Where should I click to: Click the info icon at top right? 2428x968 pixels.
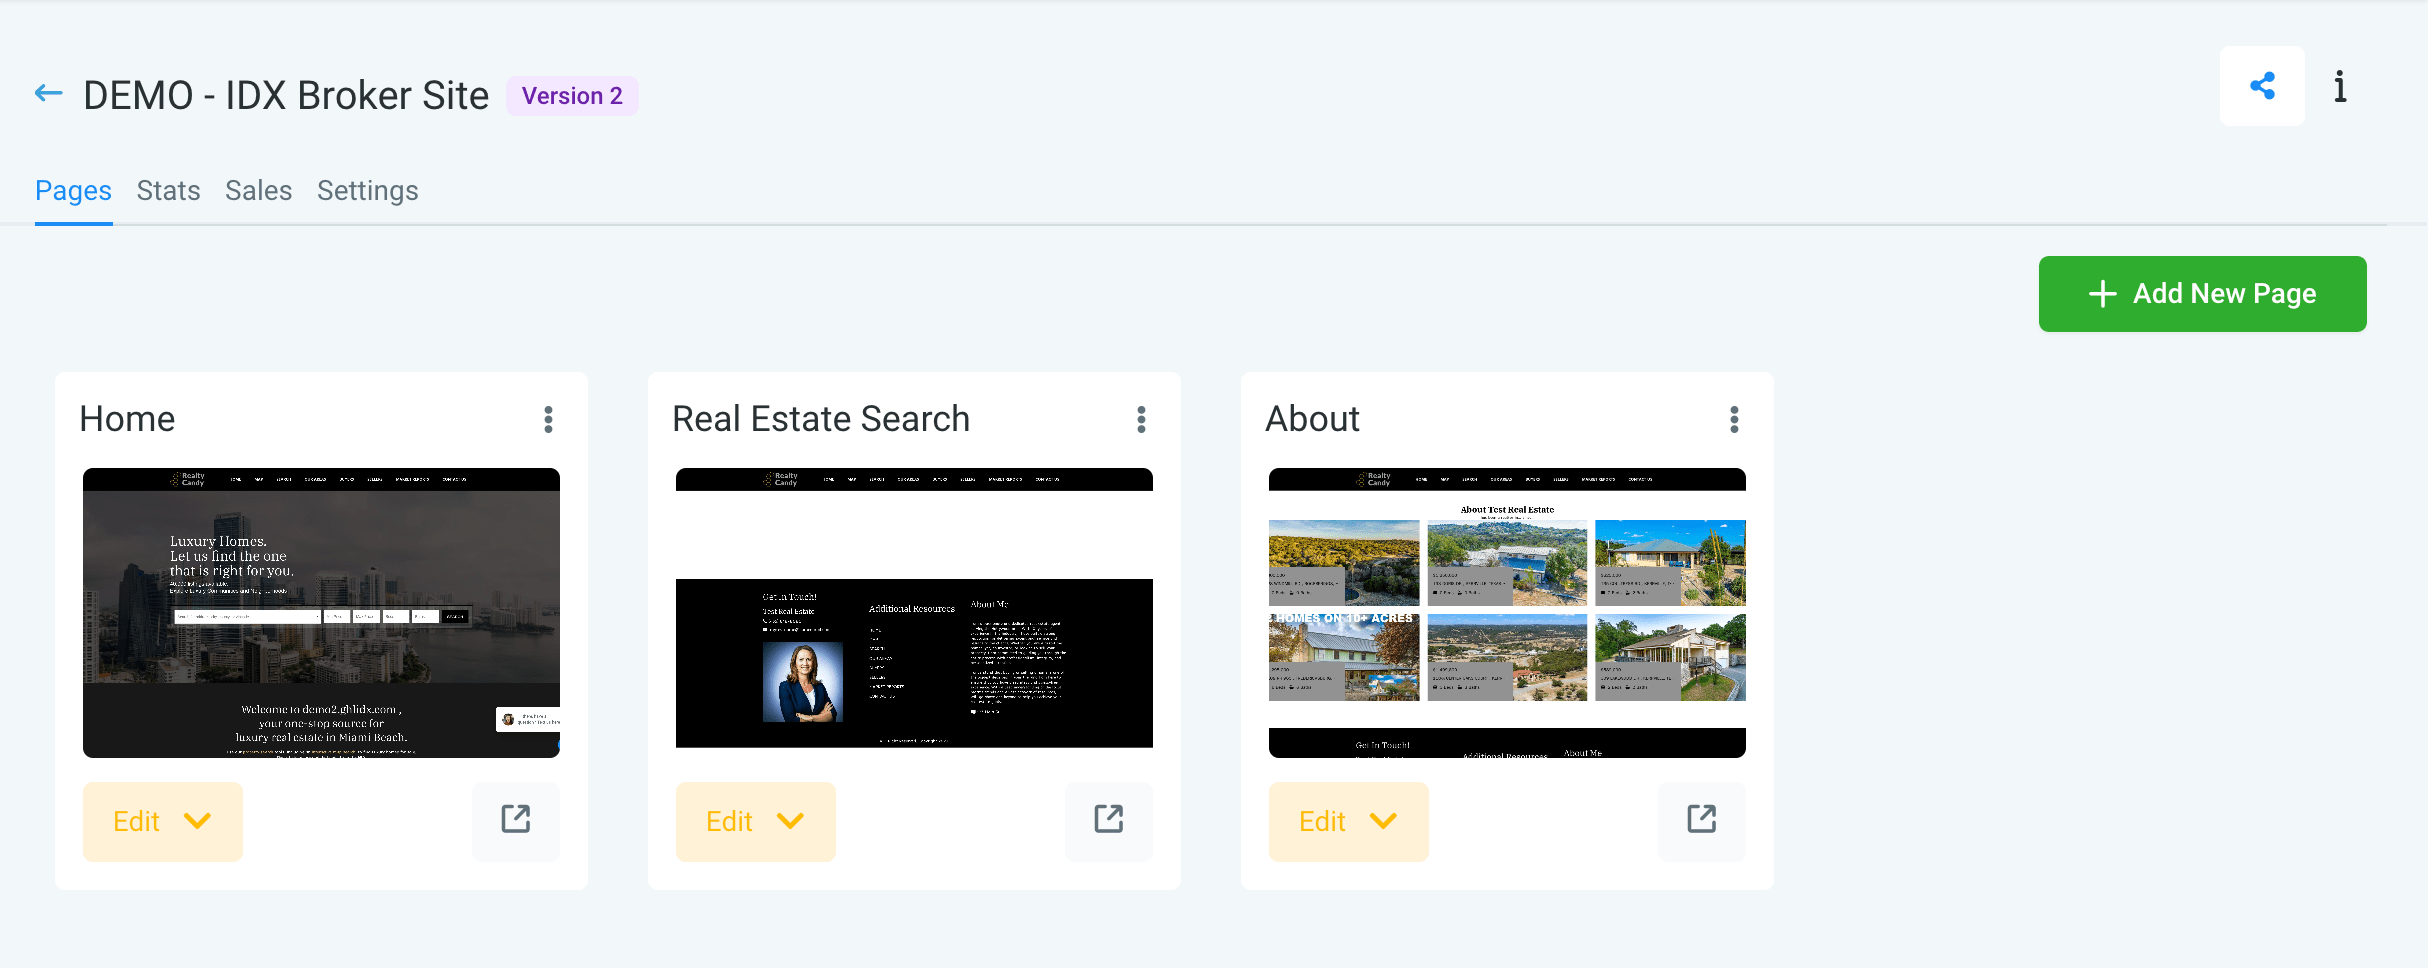[2340, 87]
